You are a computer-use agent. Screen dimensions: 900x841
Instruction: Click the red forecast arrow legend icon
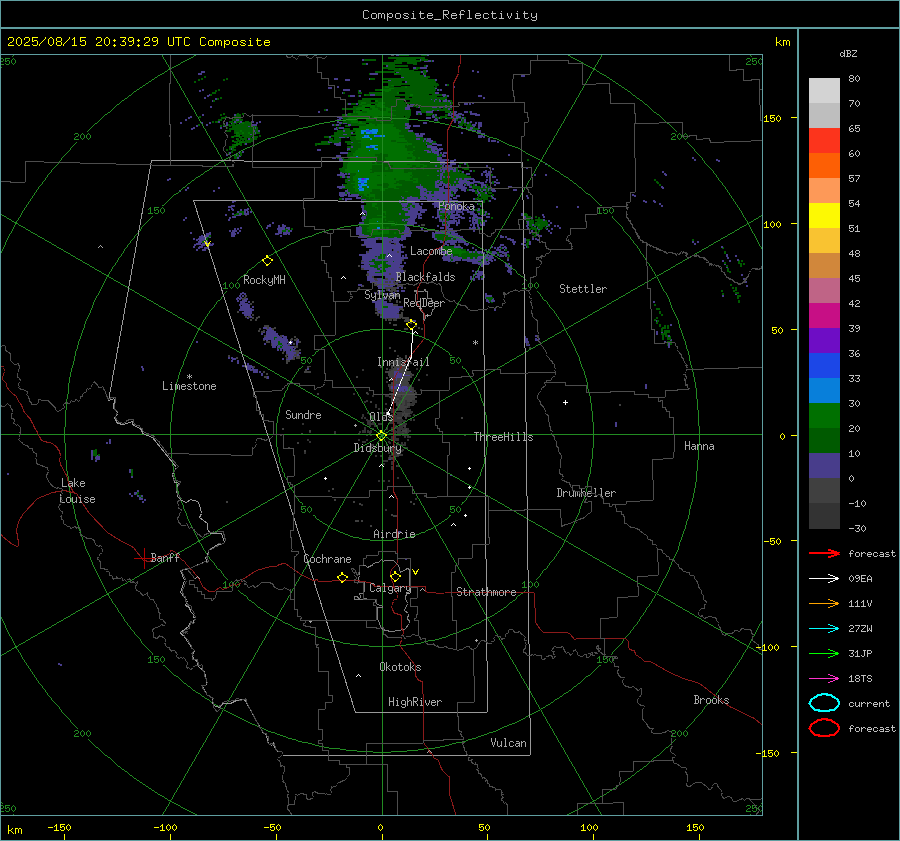tap(824, 553)
